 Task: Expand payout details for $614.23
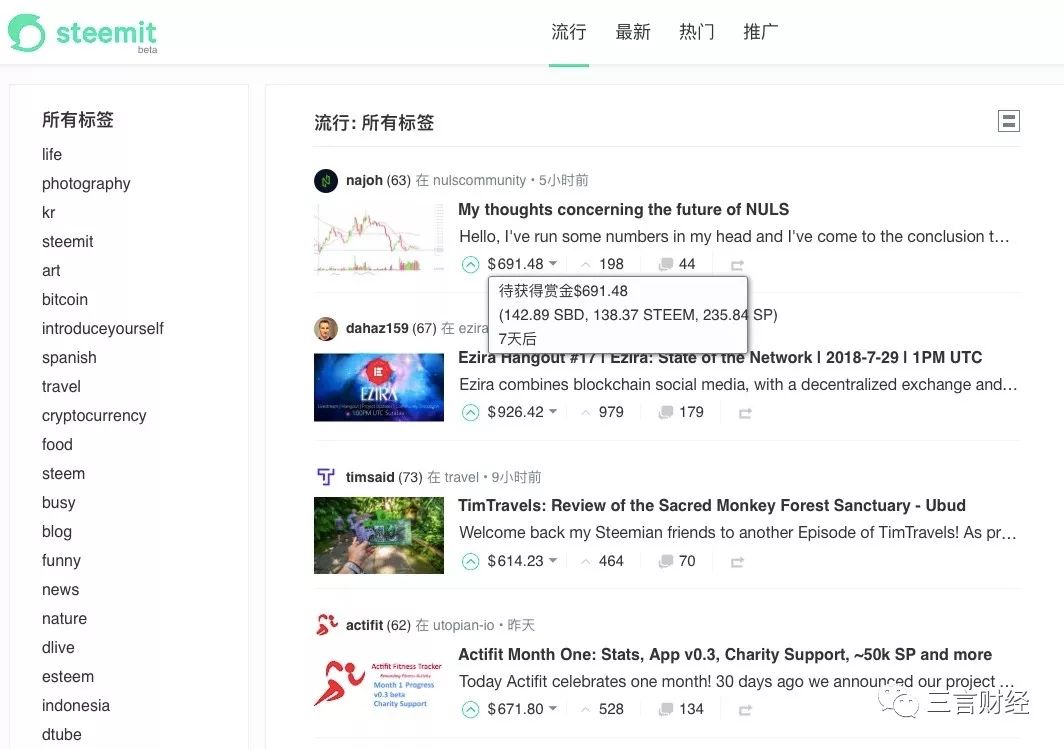[x=522, y=561]
